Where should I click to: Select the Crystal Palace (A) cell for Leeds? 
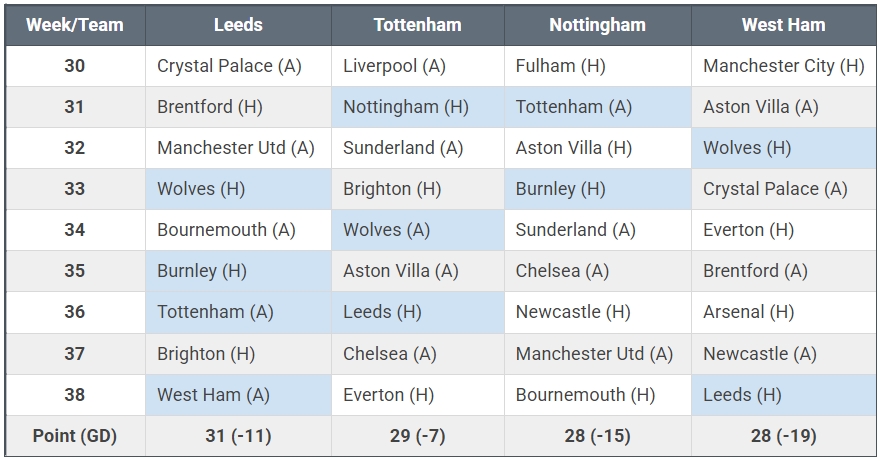point(229,66)
